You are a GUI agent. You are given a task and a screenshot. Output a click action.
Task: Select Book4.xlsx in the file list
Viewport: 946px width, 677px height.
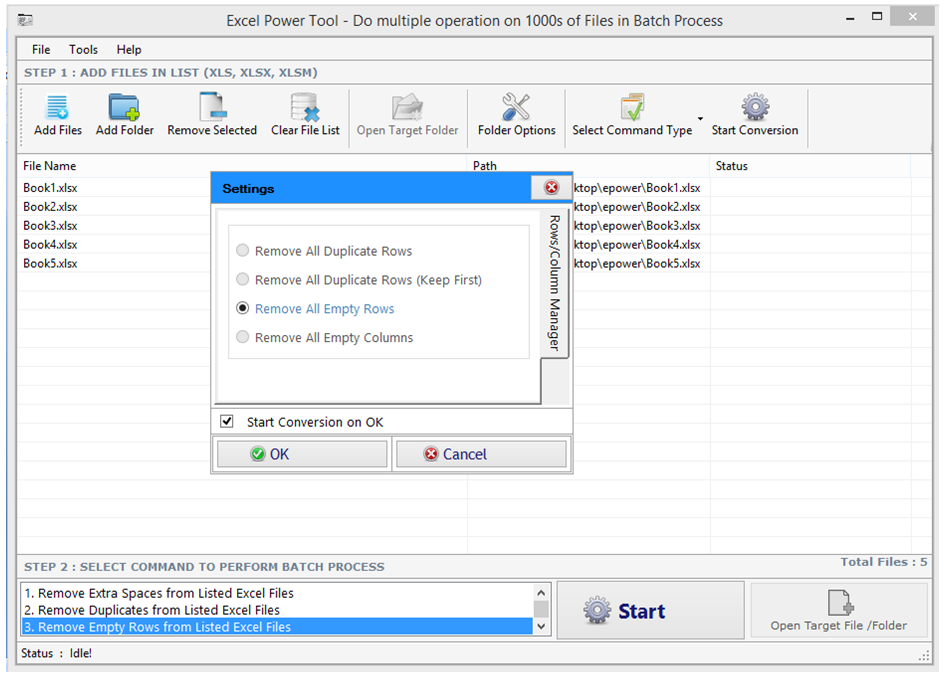[x=50, y=244]
